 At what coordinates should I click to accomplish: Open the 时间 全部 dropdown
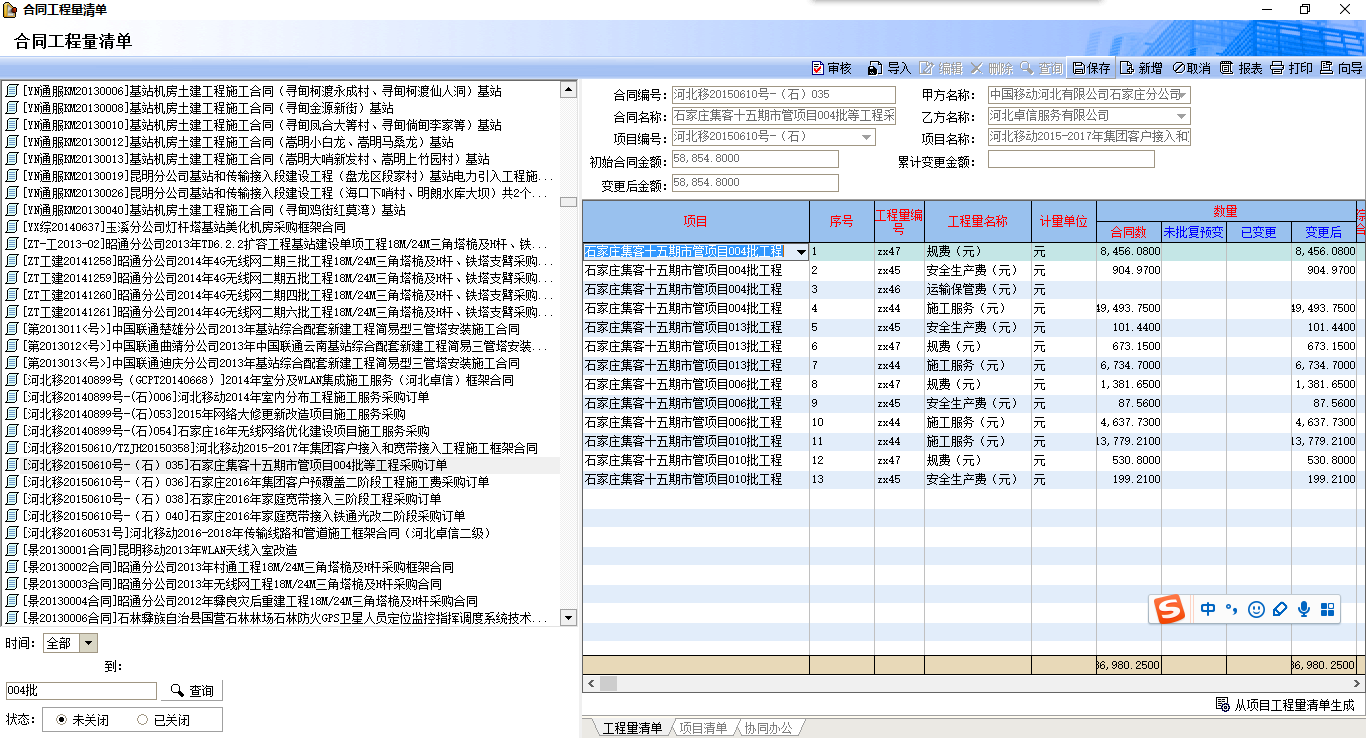(88, 643)
